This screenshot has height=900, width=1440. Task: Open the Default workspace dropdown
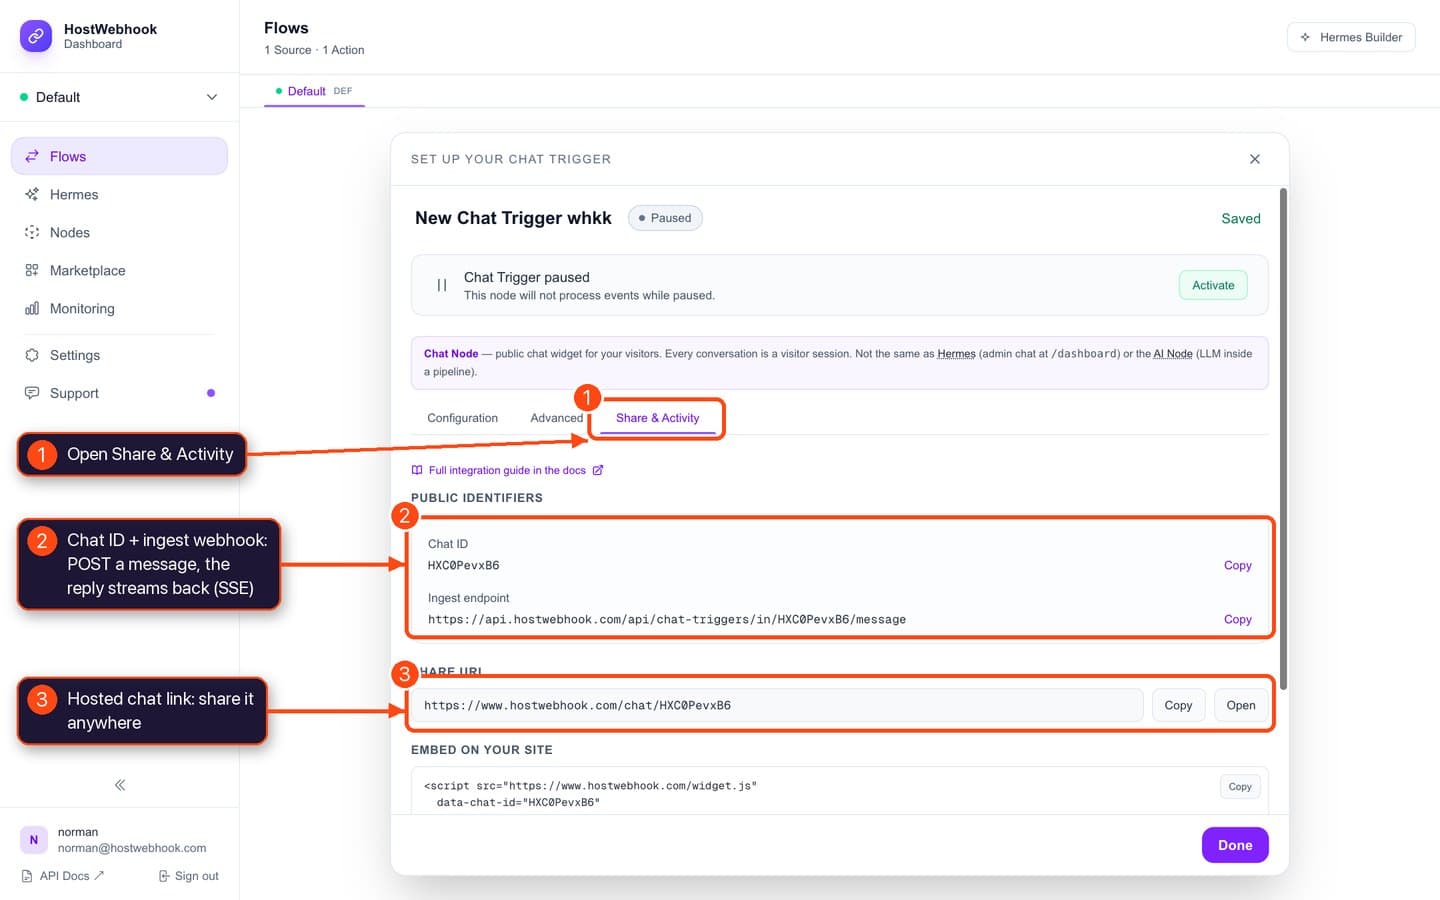point(119,97)
